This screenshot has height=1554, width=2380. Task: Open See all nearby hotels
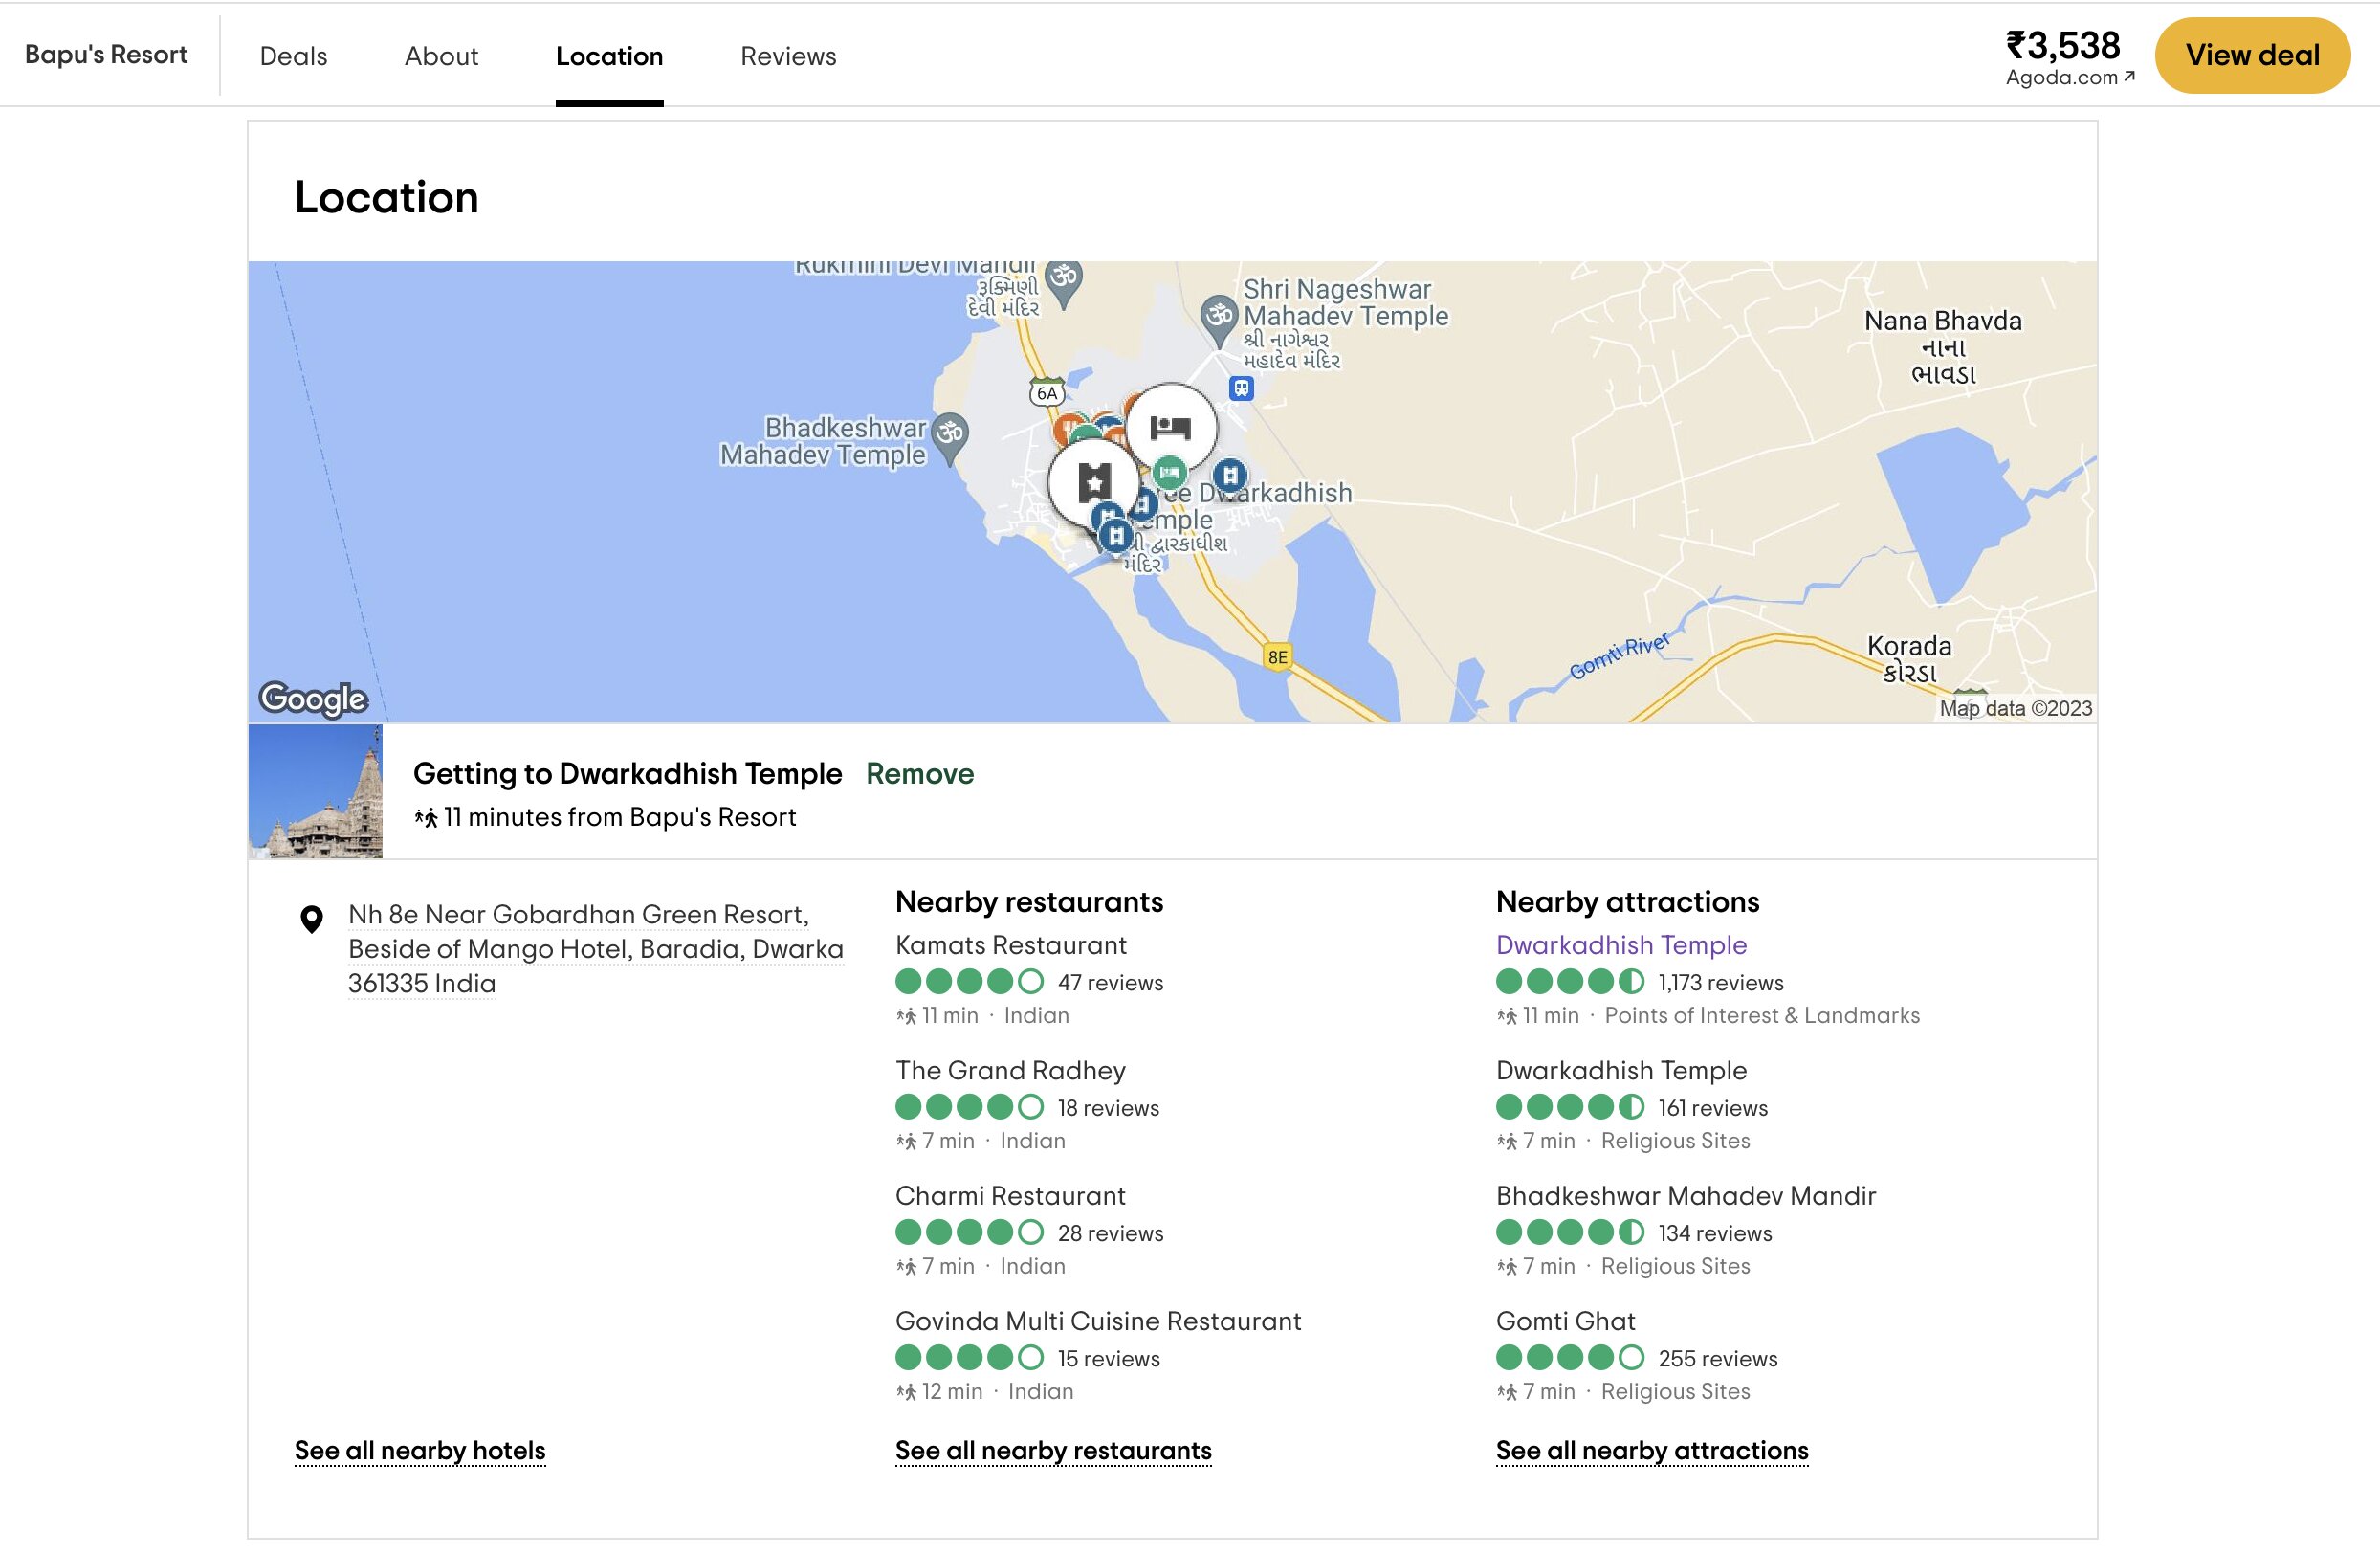click(x=420, y=1450)
